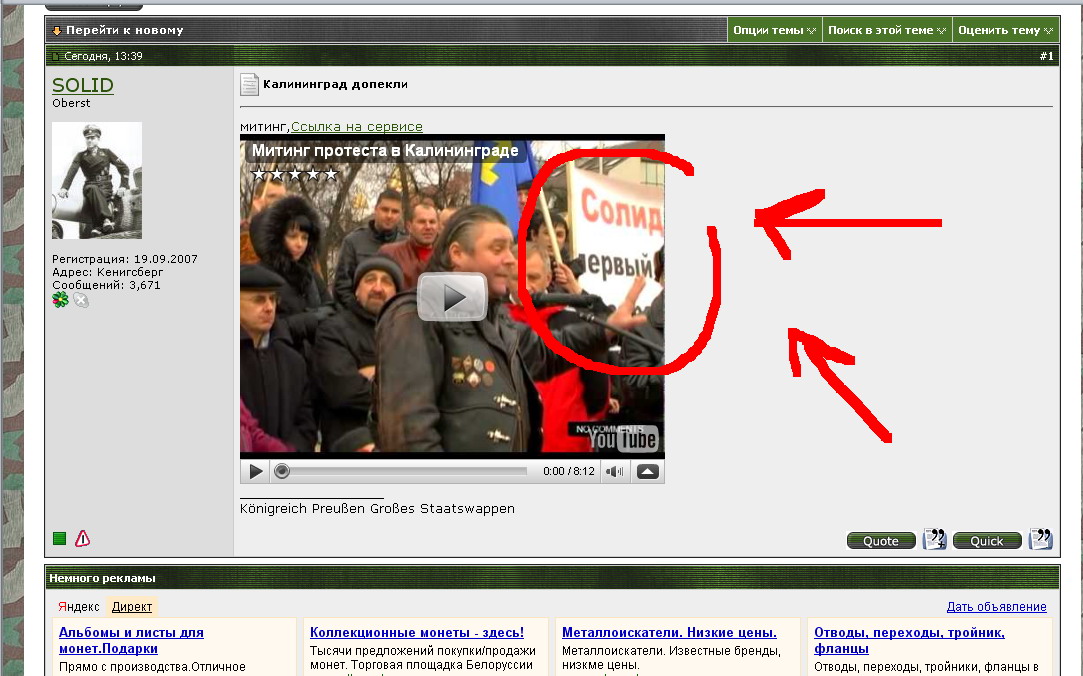View SOLID's avatar photo
Viewport: 1083px width, 676px height.
coord(97,180)
